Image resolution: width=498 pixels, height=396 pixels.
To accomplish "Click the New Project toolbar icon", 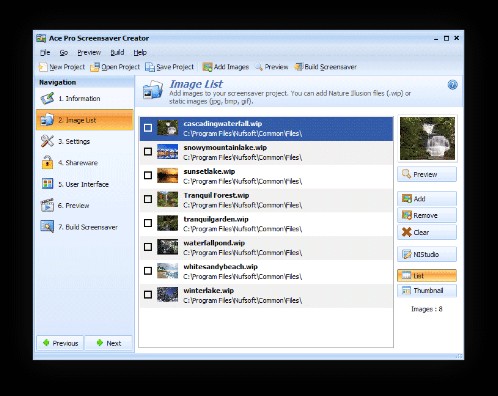I will pos(43,67).
